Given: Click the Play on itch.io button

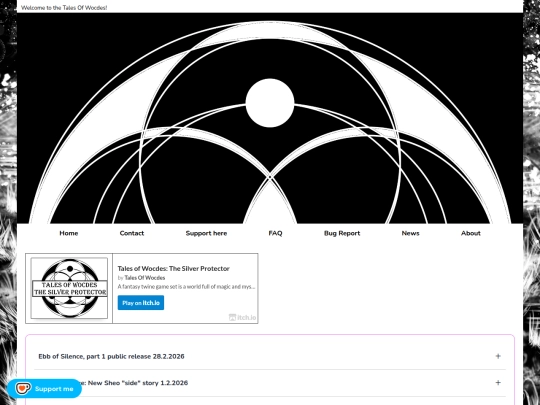Looking at the screenshot, I should (141, 303).
